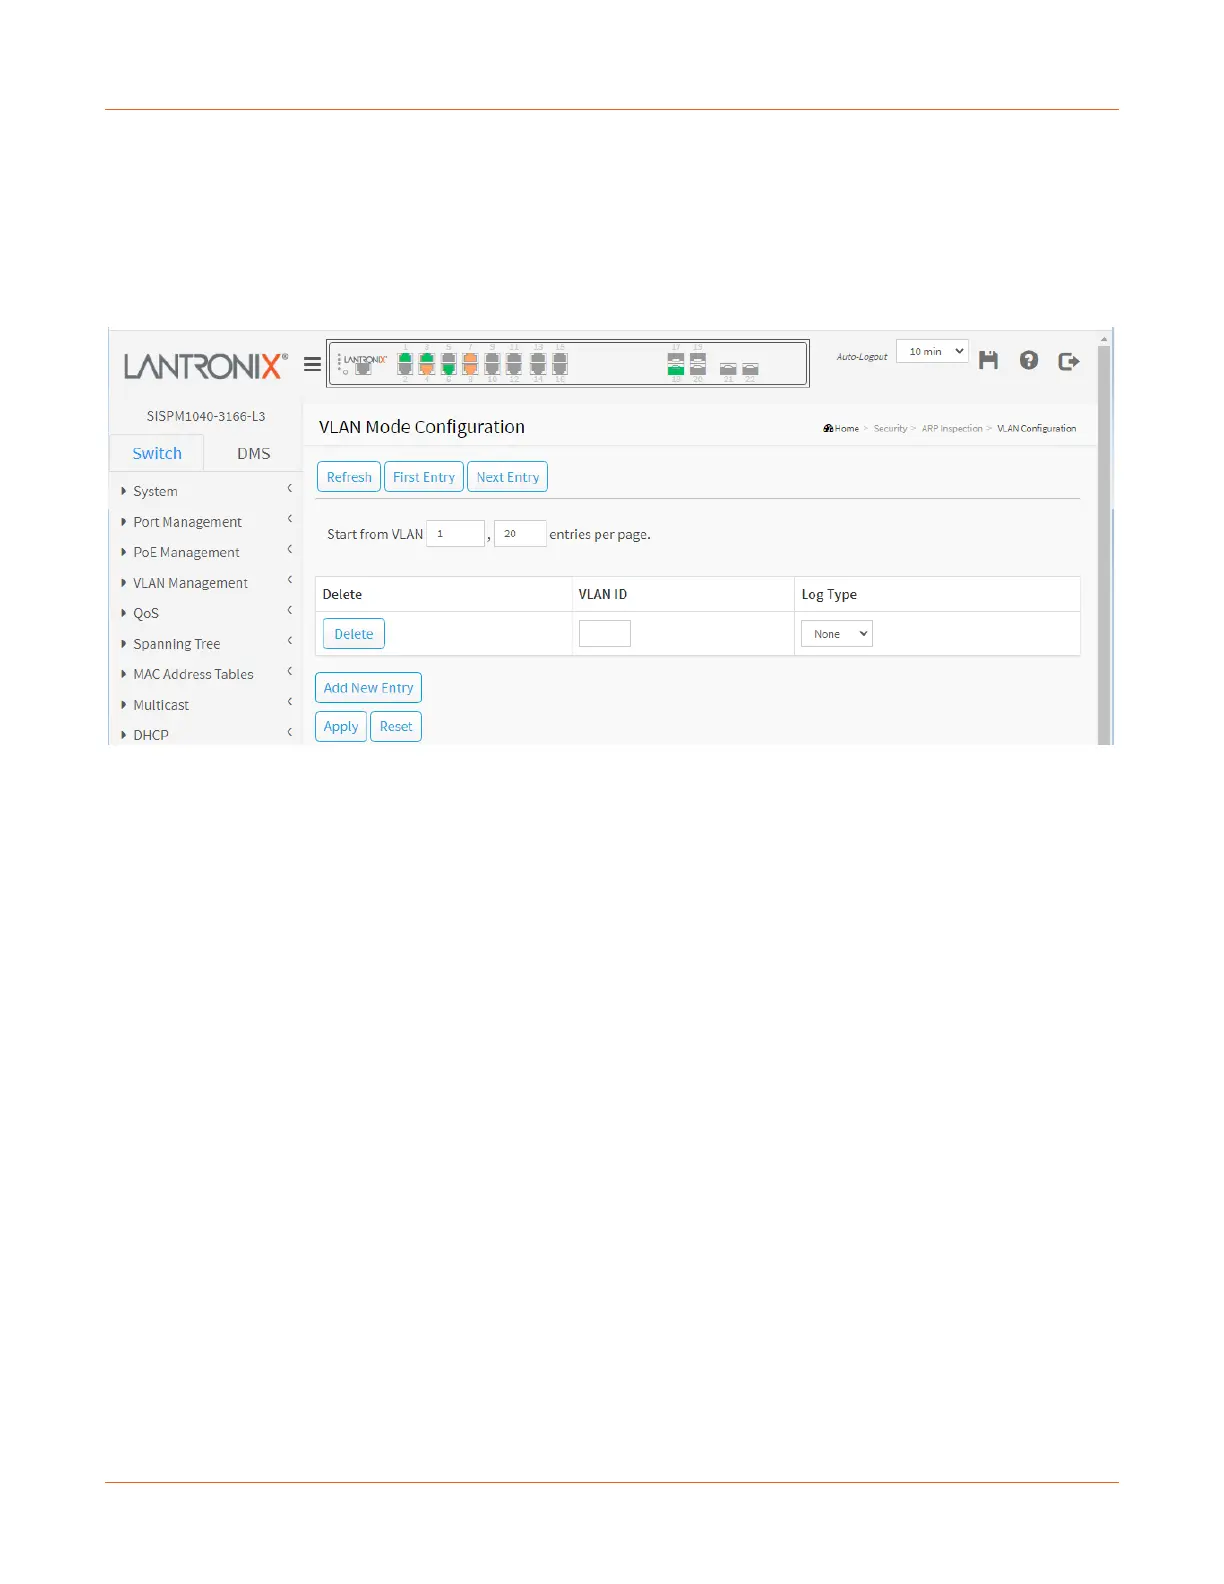Screen dimensions: 1224x1584
Task: Click the Home breadcrumb icon
Action: pos(828,428)
